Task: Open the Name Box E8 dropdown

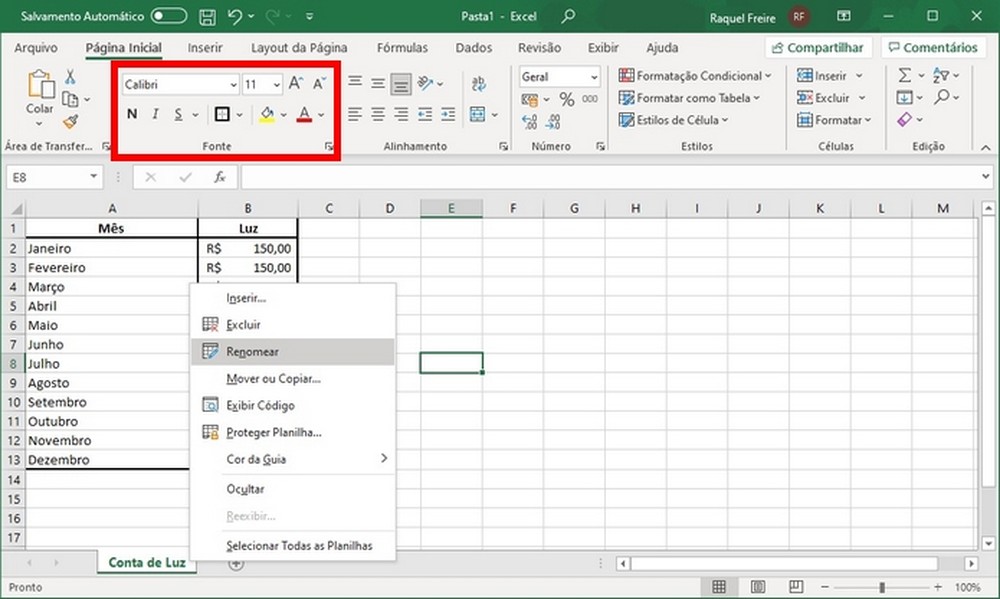Action: [x=93, y=177]
